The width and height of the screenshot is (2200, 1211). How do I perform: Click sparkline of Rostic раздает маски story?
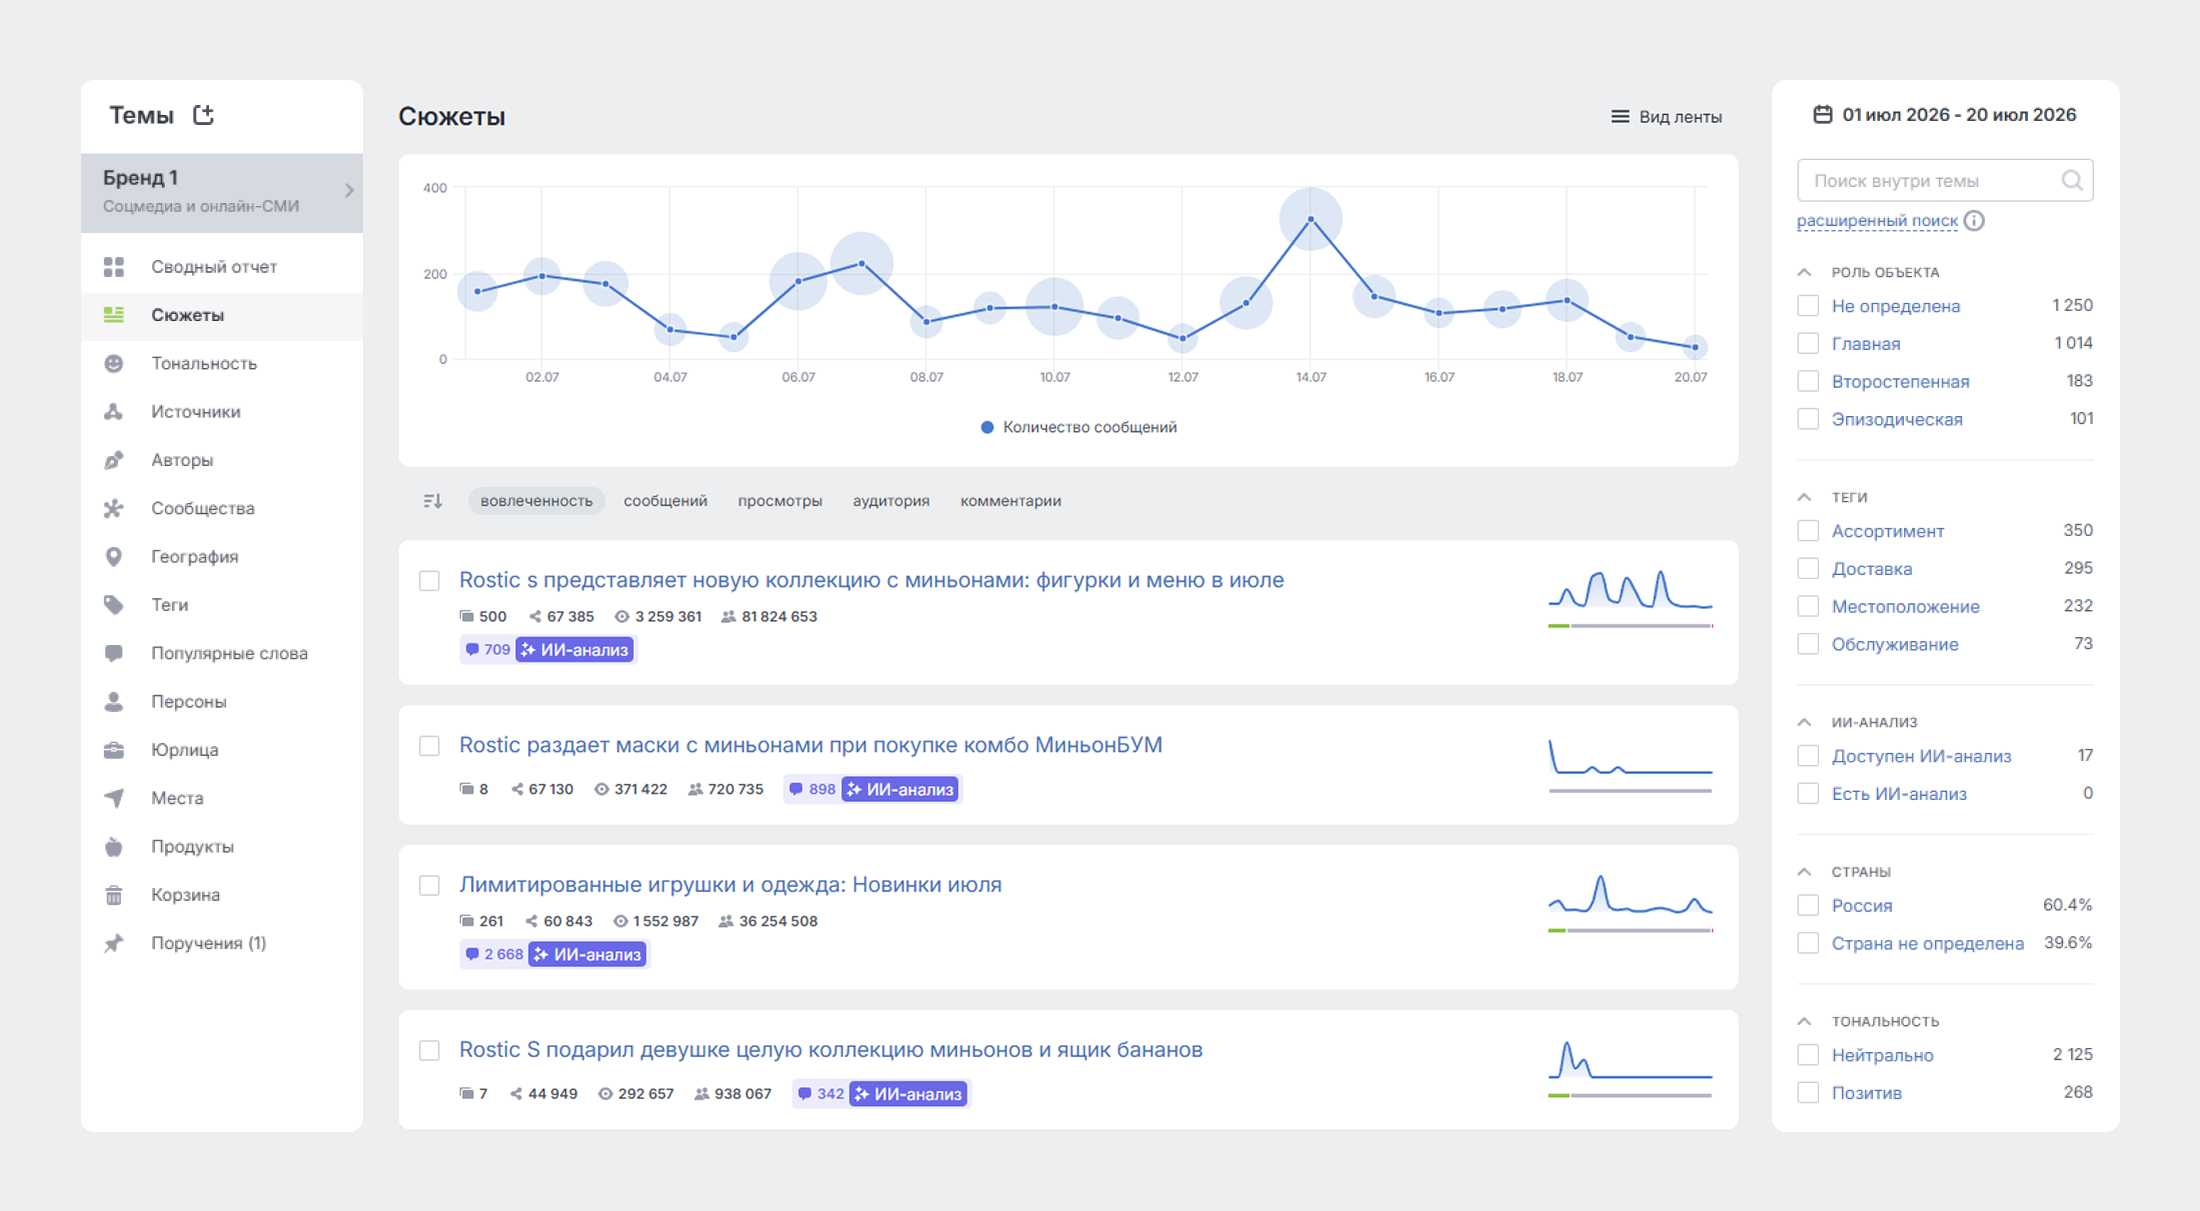click(1630, 758)
